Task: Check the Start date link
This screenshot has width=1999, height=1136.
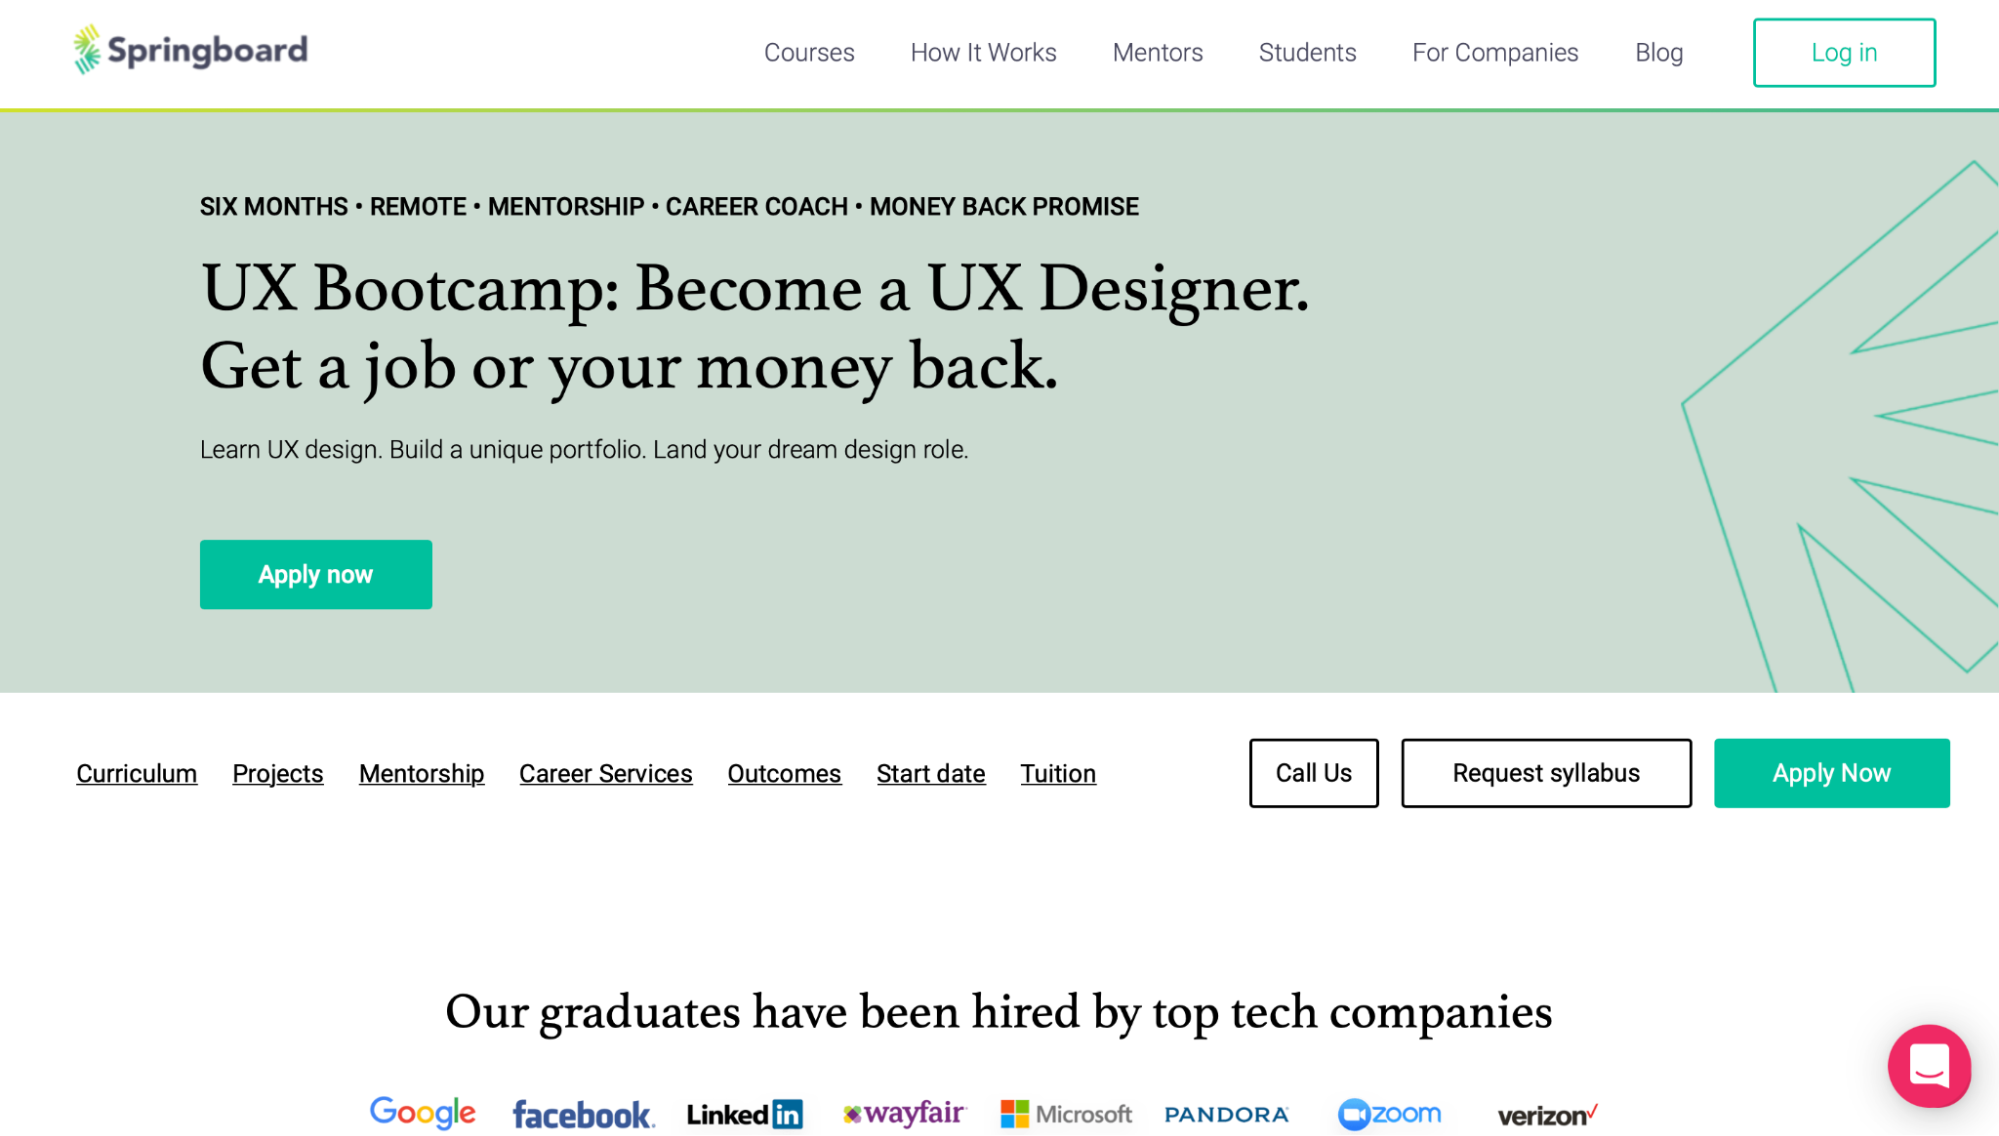Action: coord(930,772)
